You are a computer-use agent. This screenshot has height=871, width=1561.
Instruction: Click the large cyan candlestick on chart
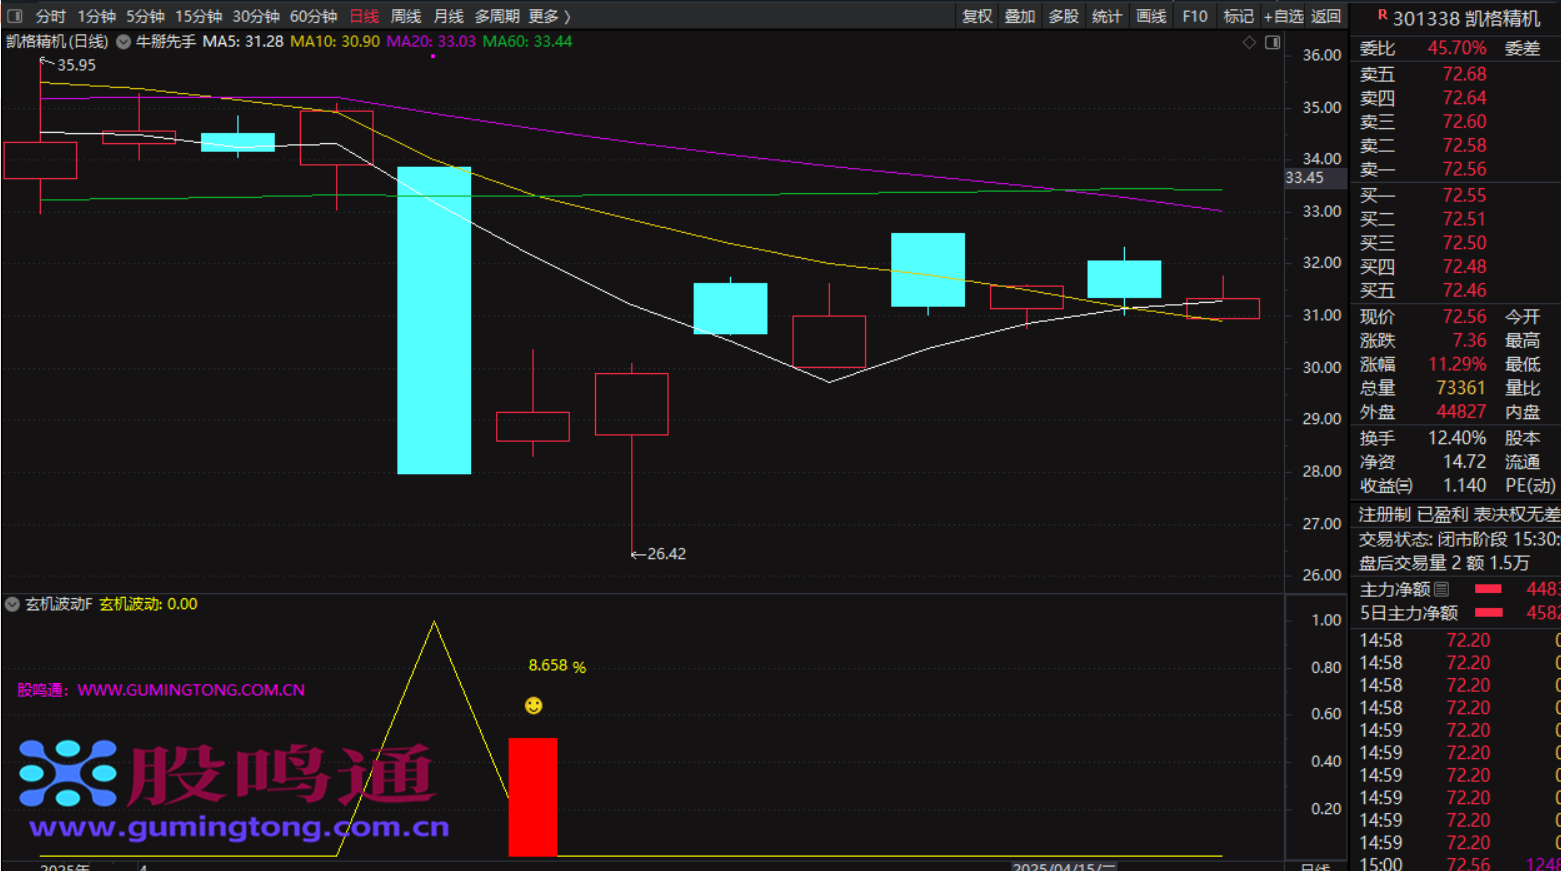(434, 320)
